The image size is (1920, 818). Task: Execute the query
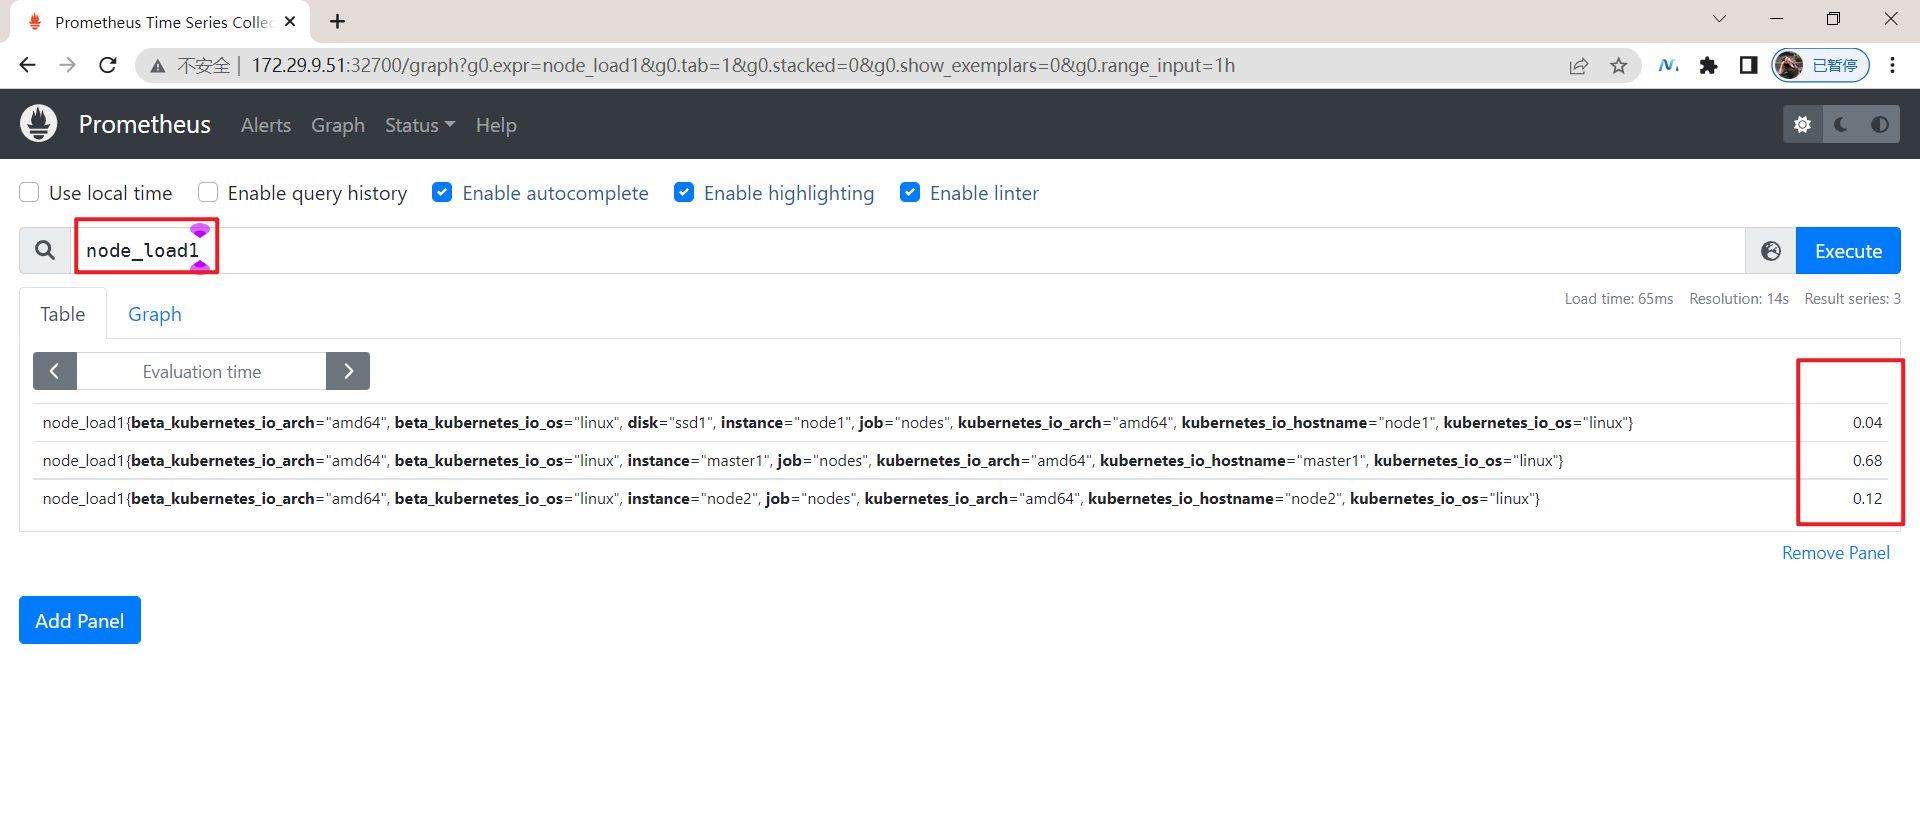[1848, 251]
